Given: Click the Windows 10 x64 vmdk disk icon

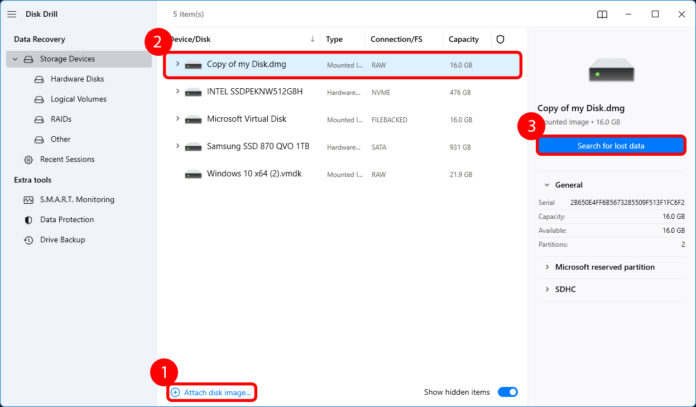Looking at the screenshot, I should 193,174.
